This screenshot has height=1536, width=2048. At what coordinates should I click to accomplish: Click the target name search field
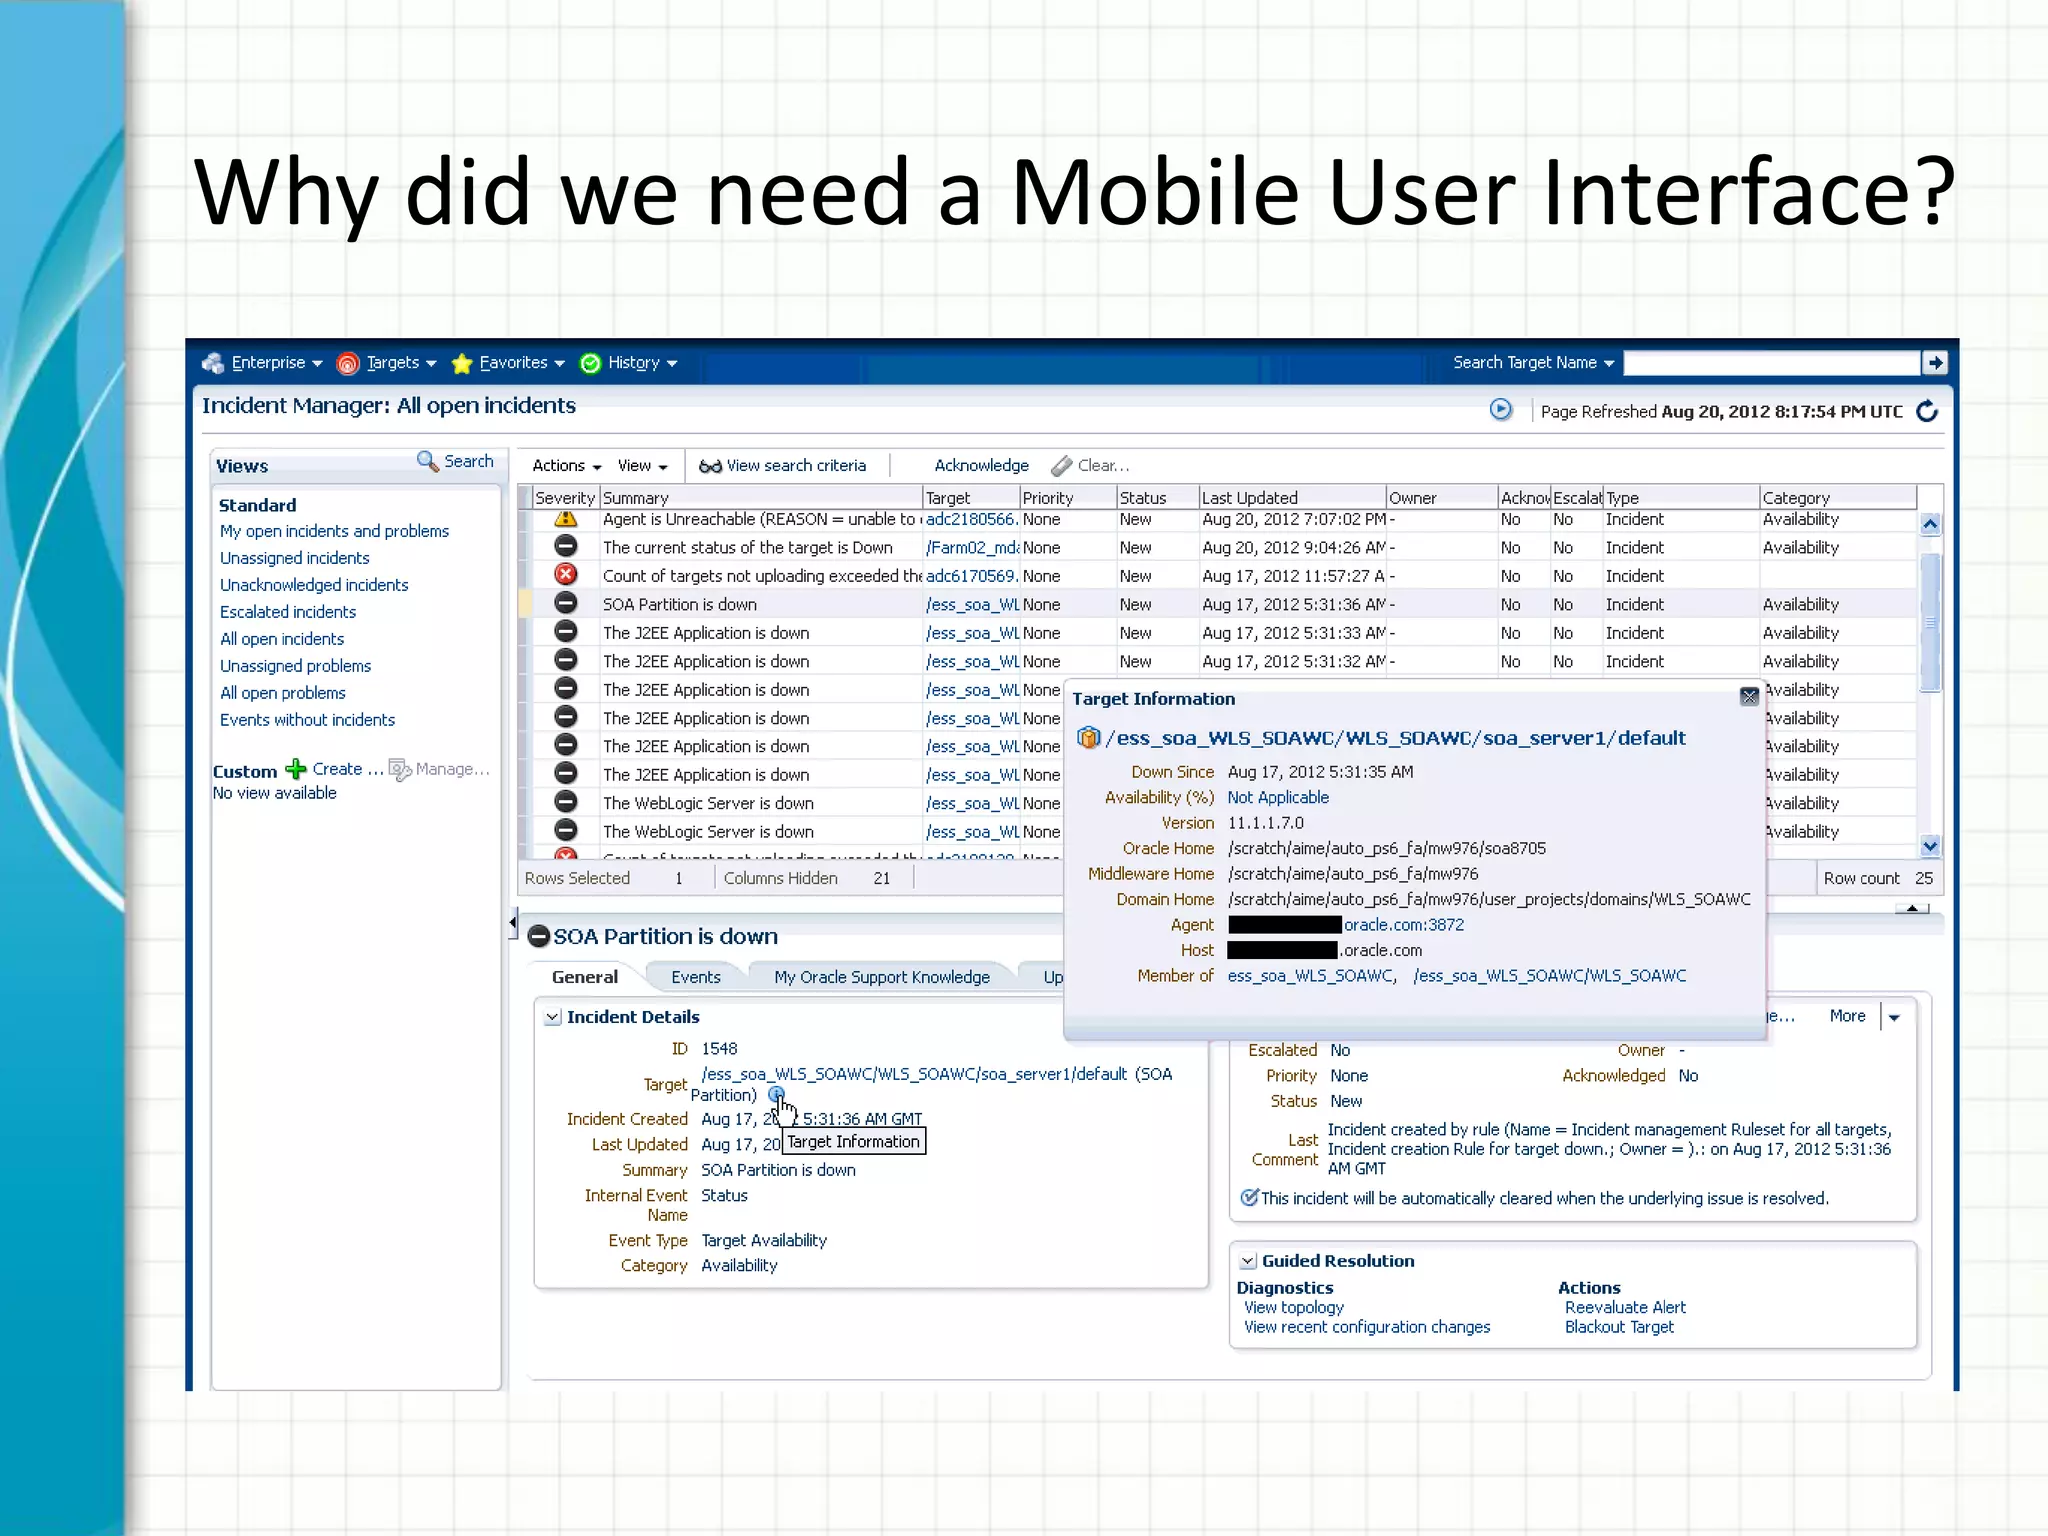(1771, 363)
